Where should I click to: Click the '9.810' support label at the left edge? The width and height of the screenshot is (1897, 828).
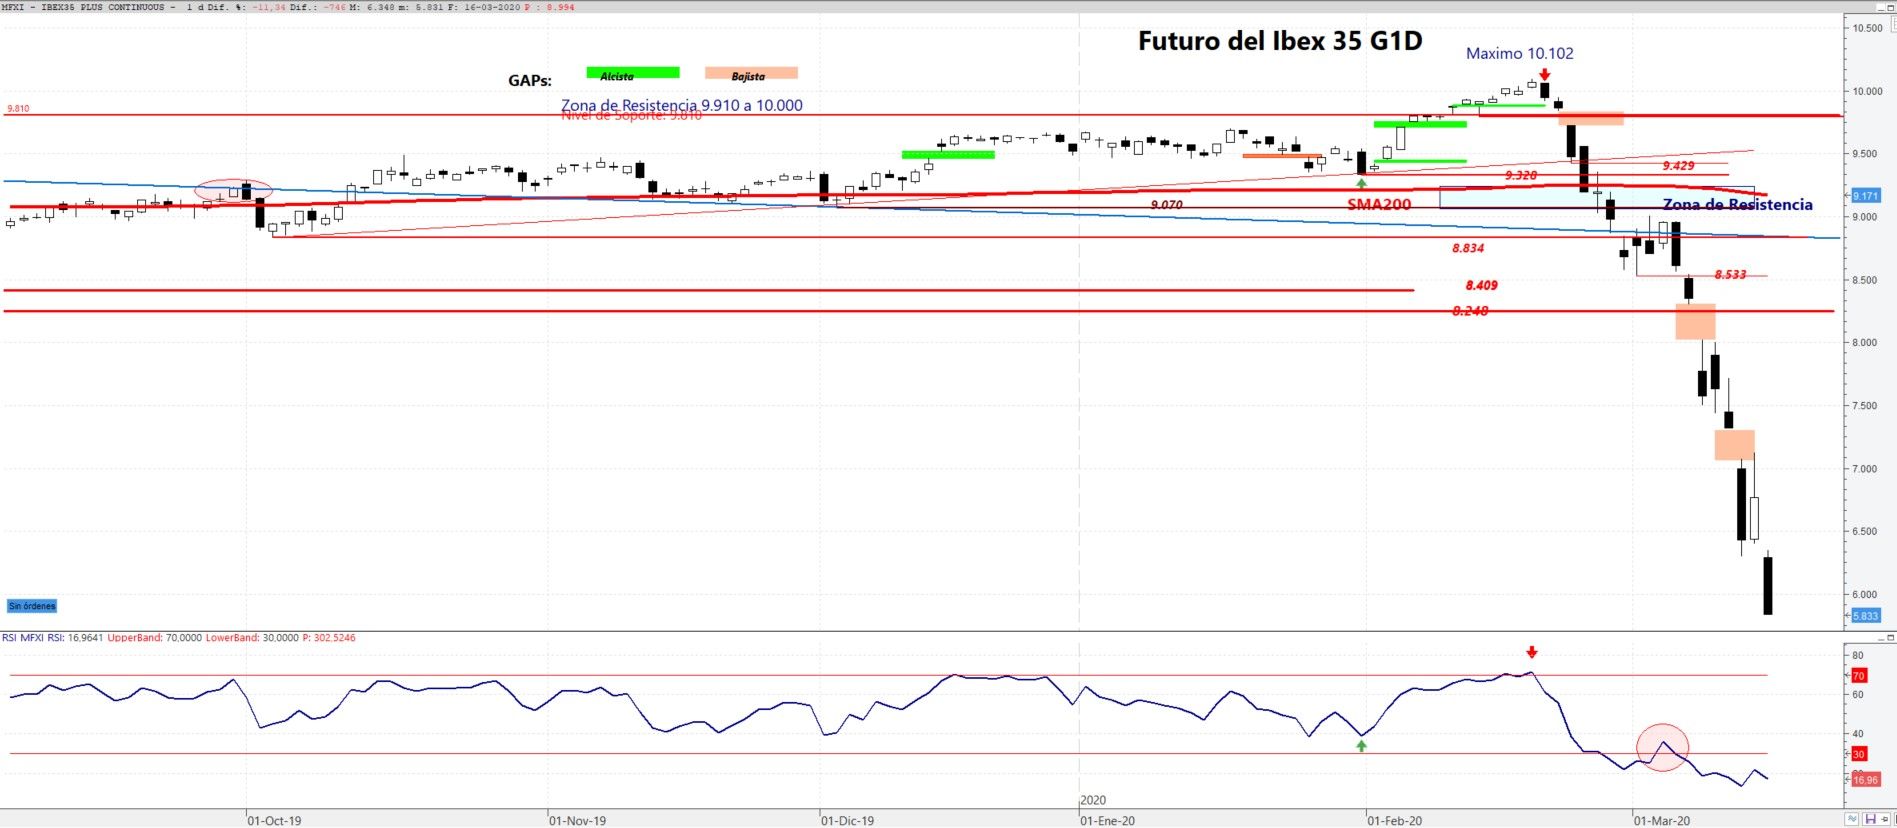18,108
